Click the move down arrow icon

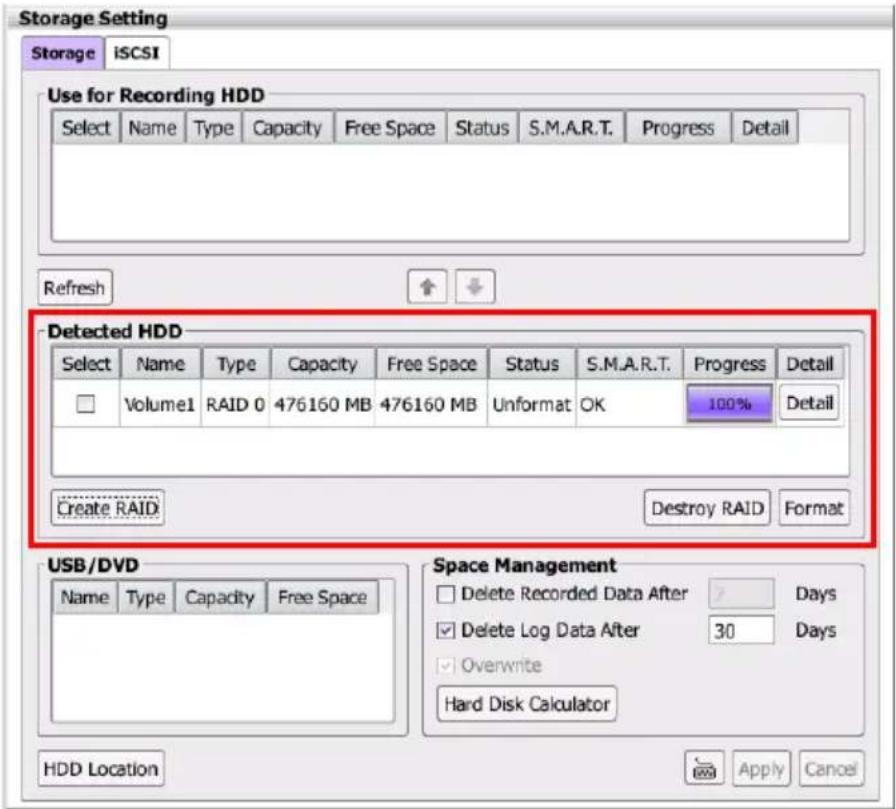click(x=475, y=287)
